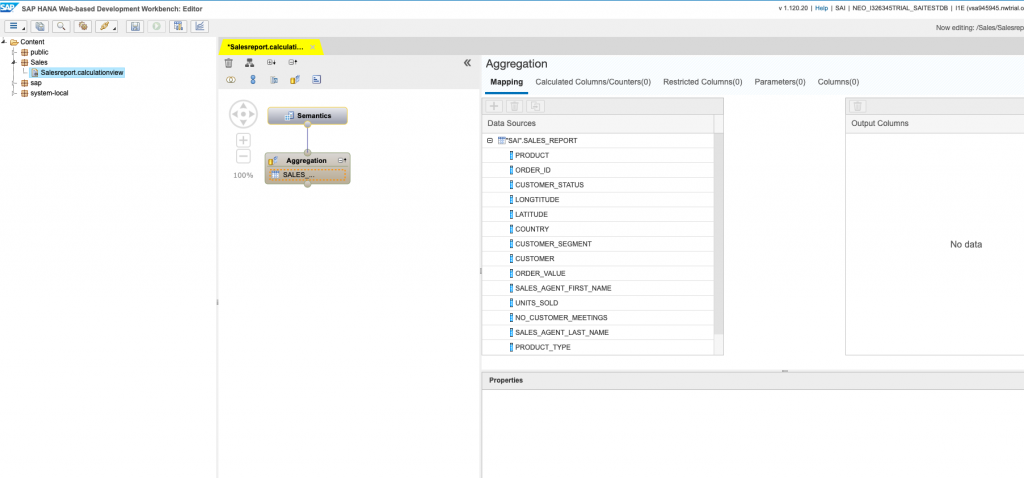This screenshot has height=478, width=1024.
Task: Select the PRODUCT_TYPE column
Action: (x=598, y=347)
